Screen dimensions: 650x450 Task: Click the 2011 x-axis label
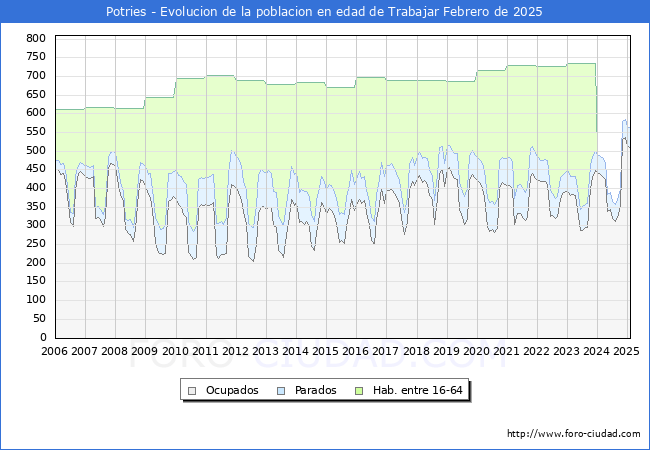coord(205,351)
